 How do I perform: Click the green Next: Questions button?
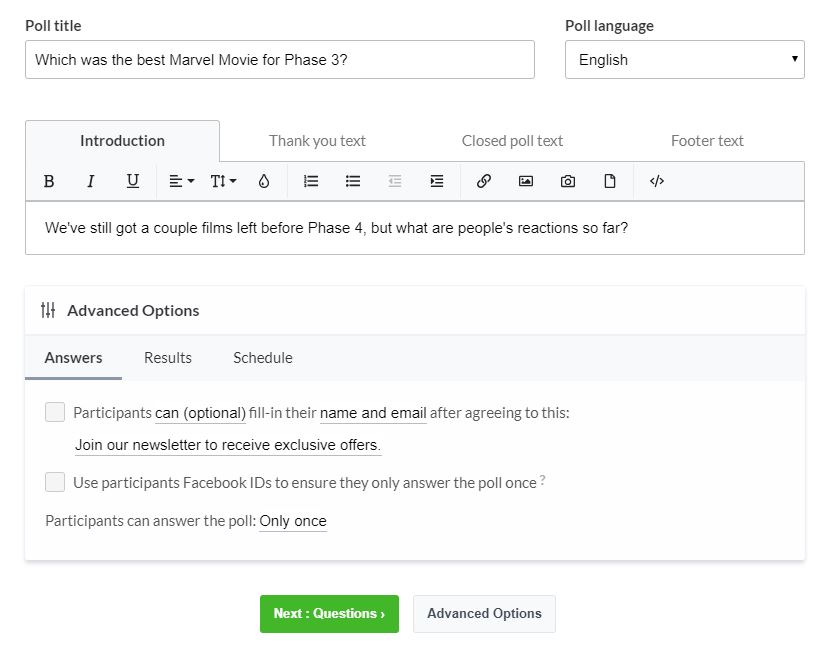pos(329,614)
